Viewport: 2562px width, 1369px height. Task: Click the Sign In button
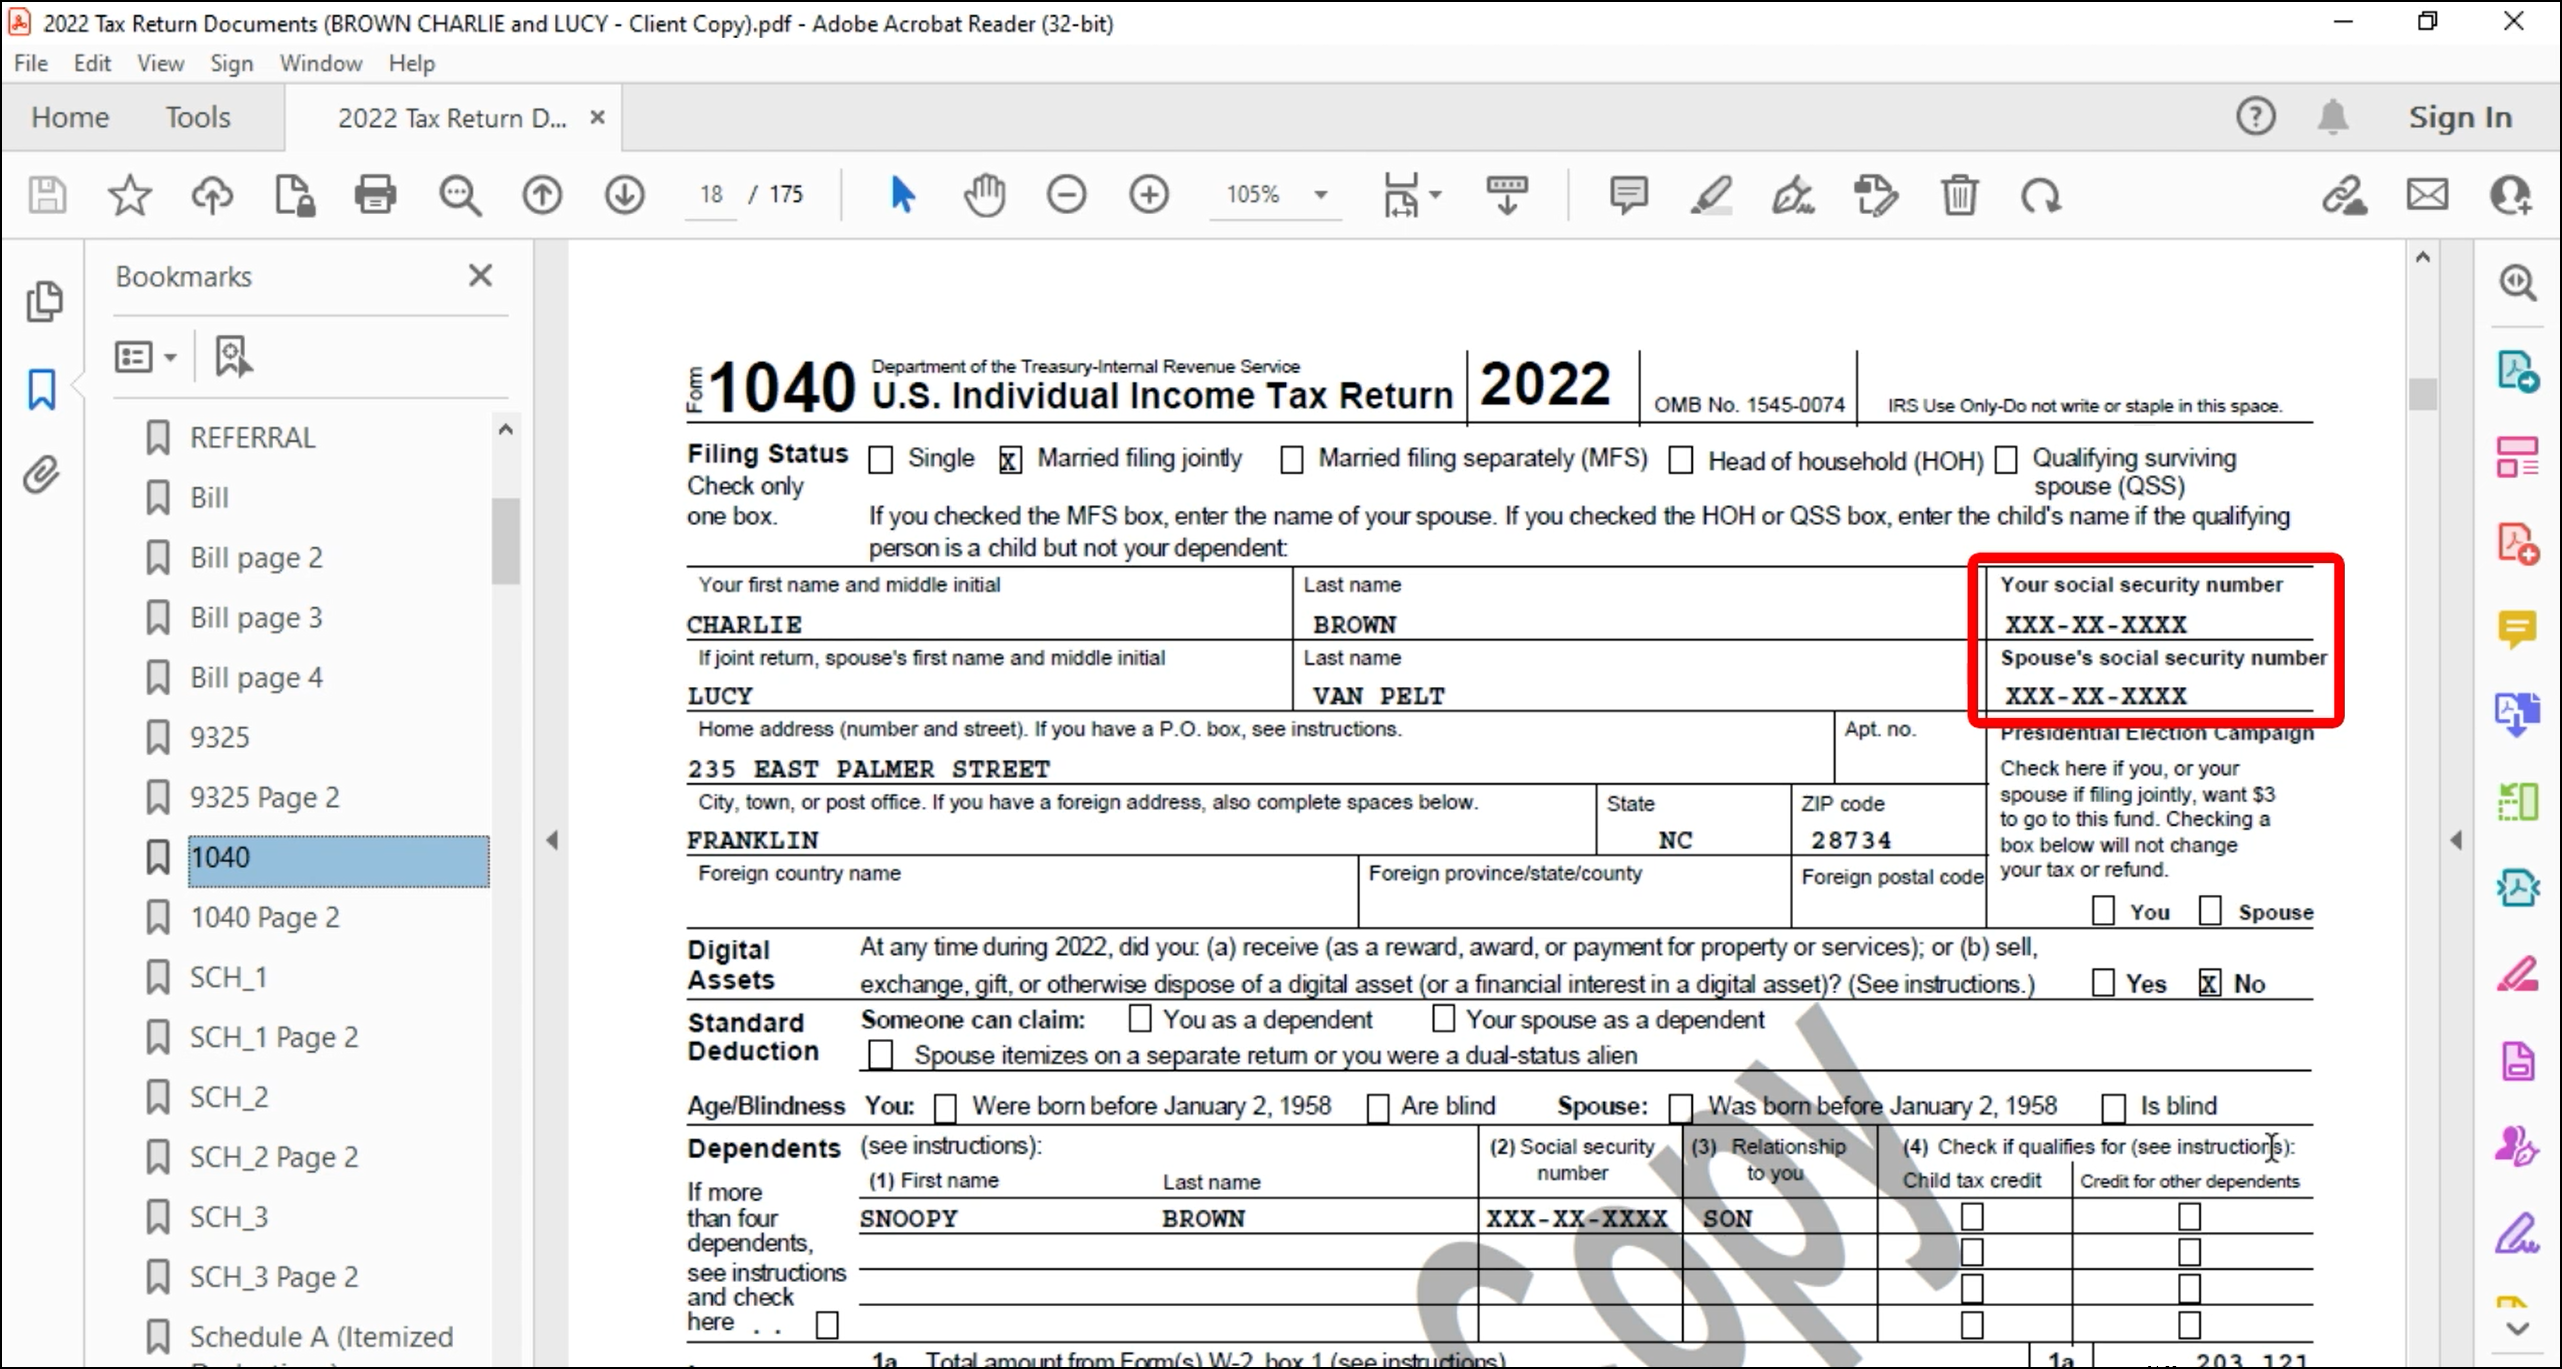pyautogui.click(x=2460, y=117)
